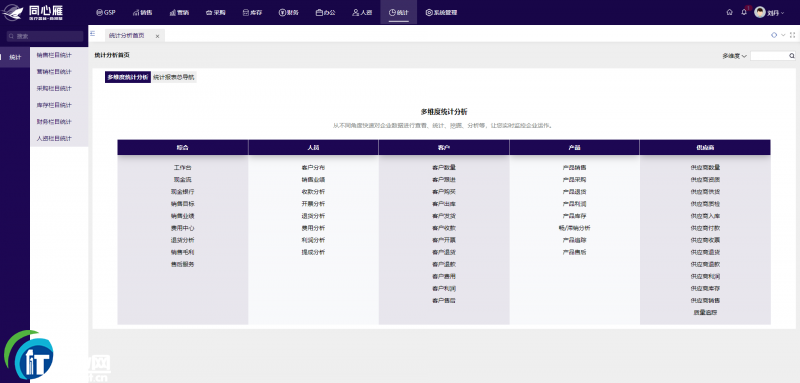
Task: Expand the user account menu chevron
Action: pyautogui.click(x=782, y=13)
